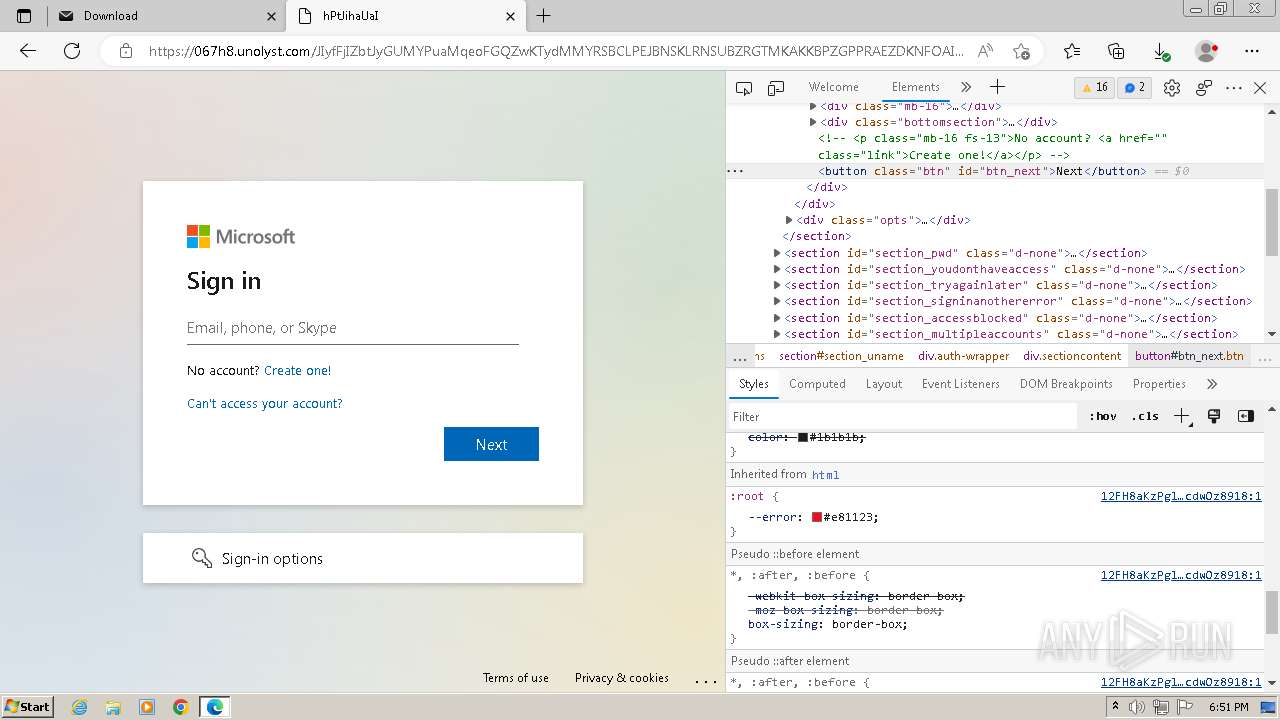Expand section_youdonthaveaccess node
Viewport: 1280px width, 720px height.
pos(777,269)
